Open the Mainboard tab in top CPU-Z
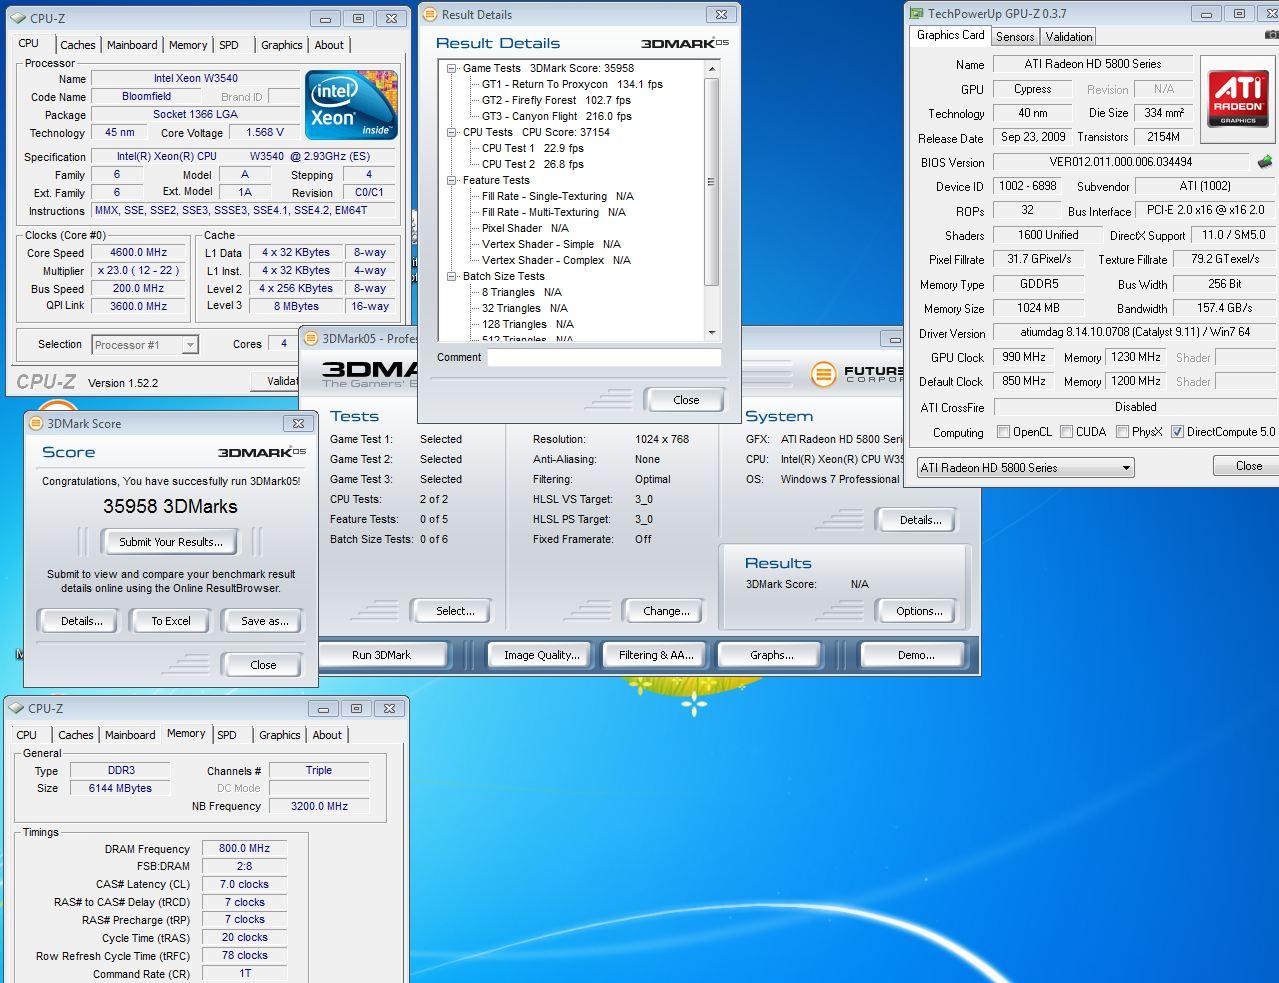Screen dimensions: 1279x983 pos(132,45)
